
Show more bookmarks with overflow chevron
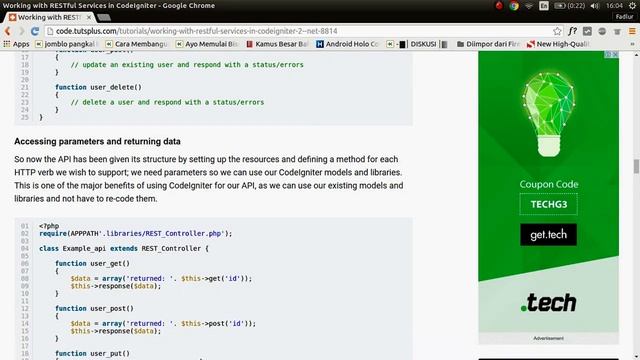click(x=632, y=44)
